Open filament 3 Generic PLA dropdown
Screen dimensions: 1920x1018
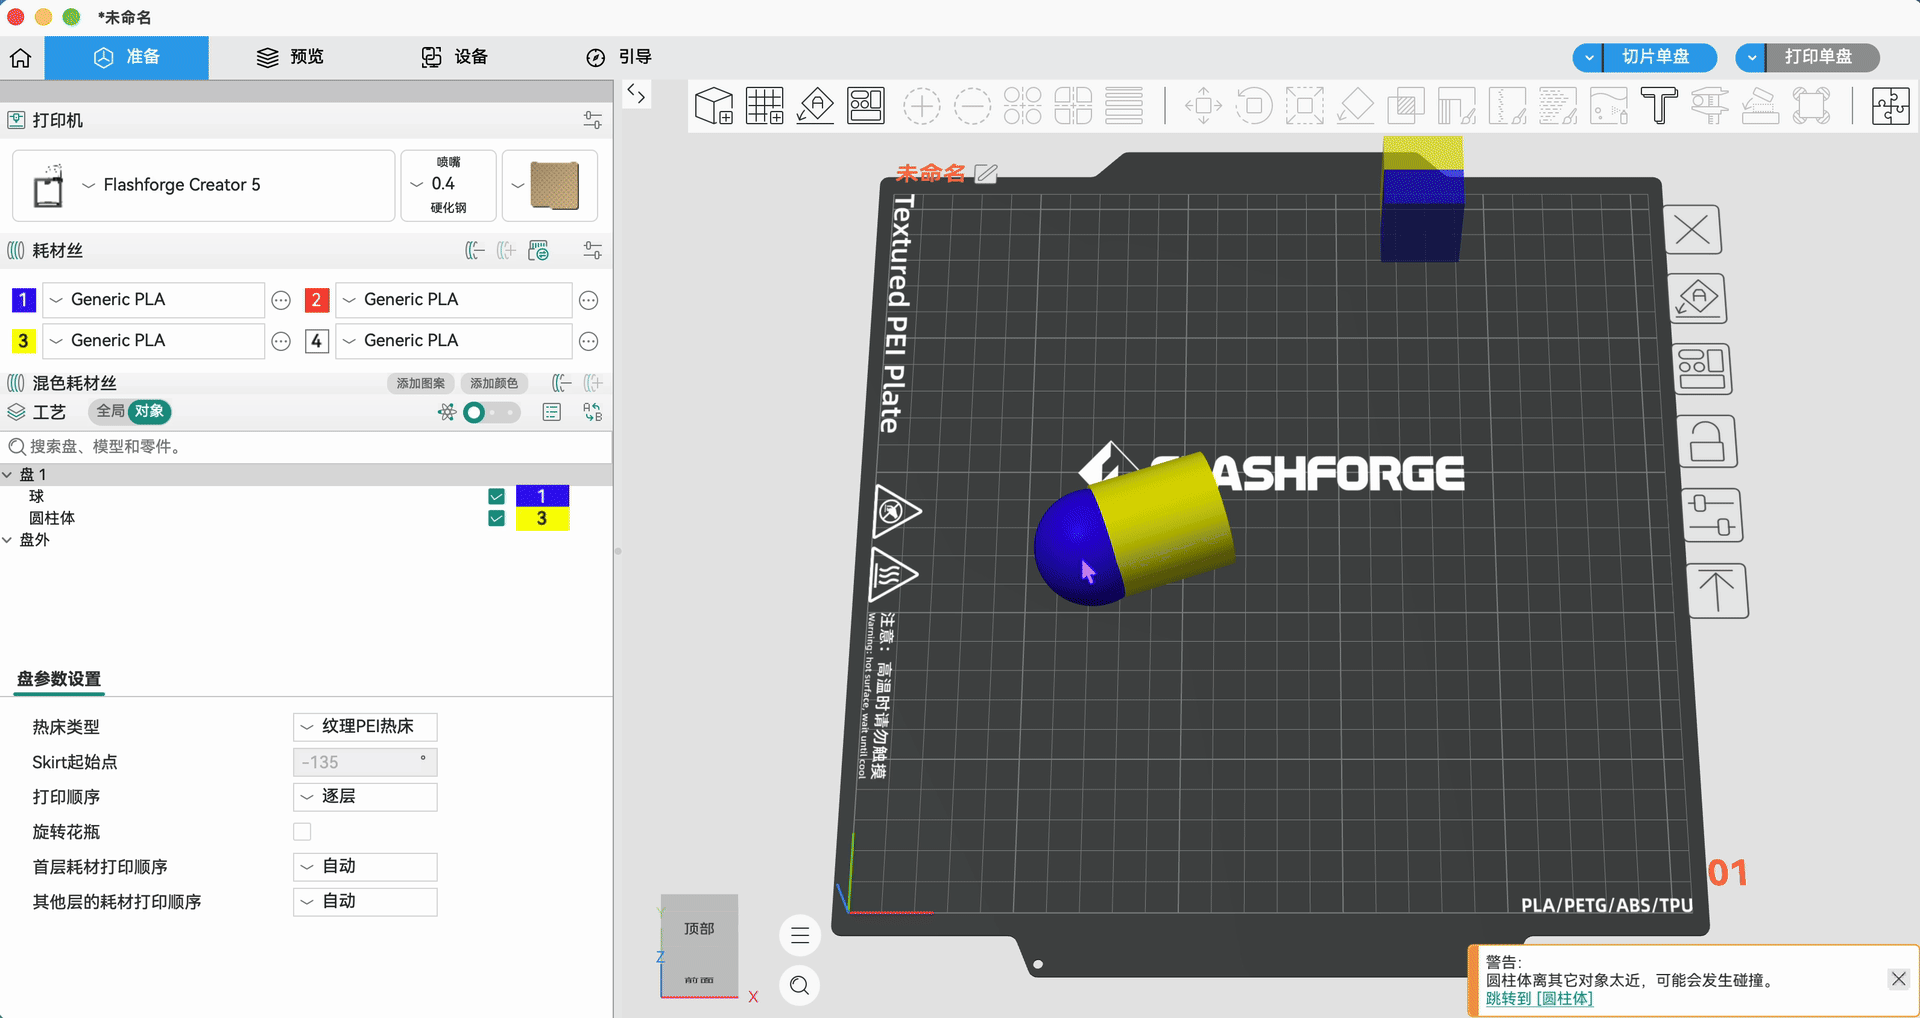[154, 341]
